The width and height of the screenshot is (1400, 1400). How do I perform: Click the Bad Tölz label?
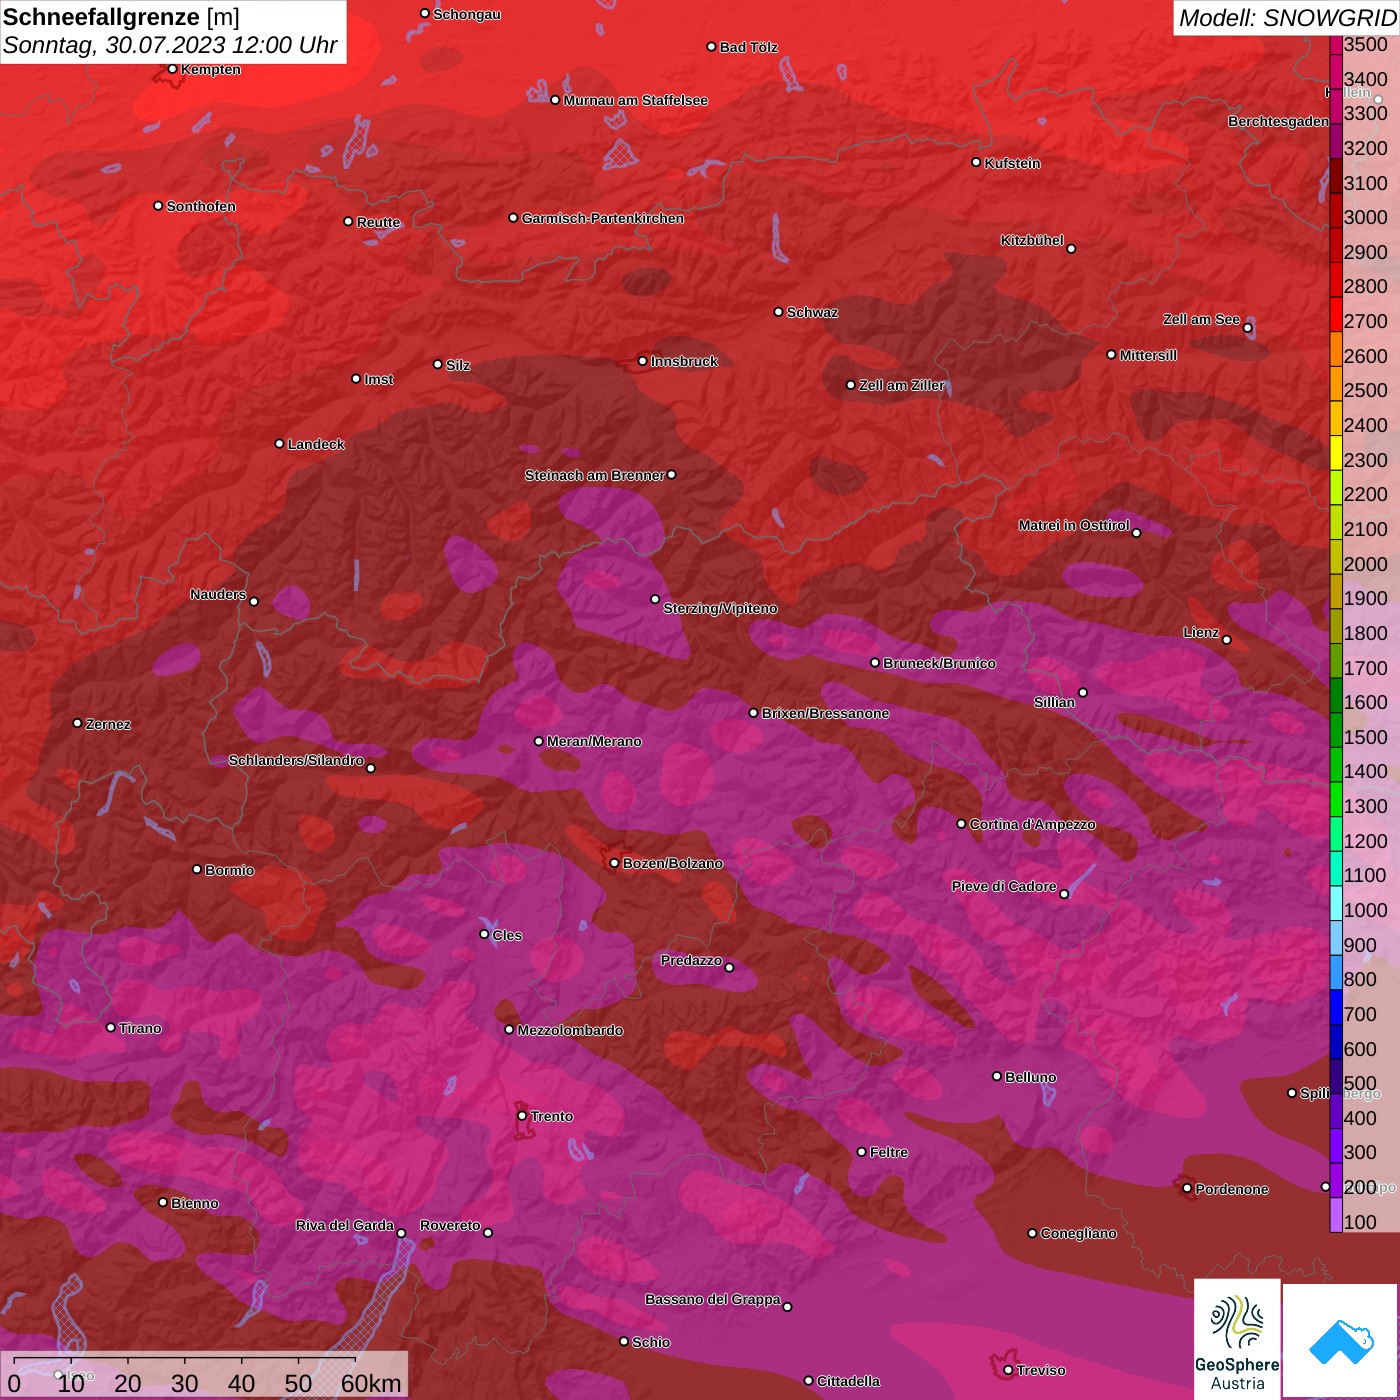click(x=748, y=47)
